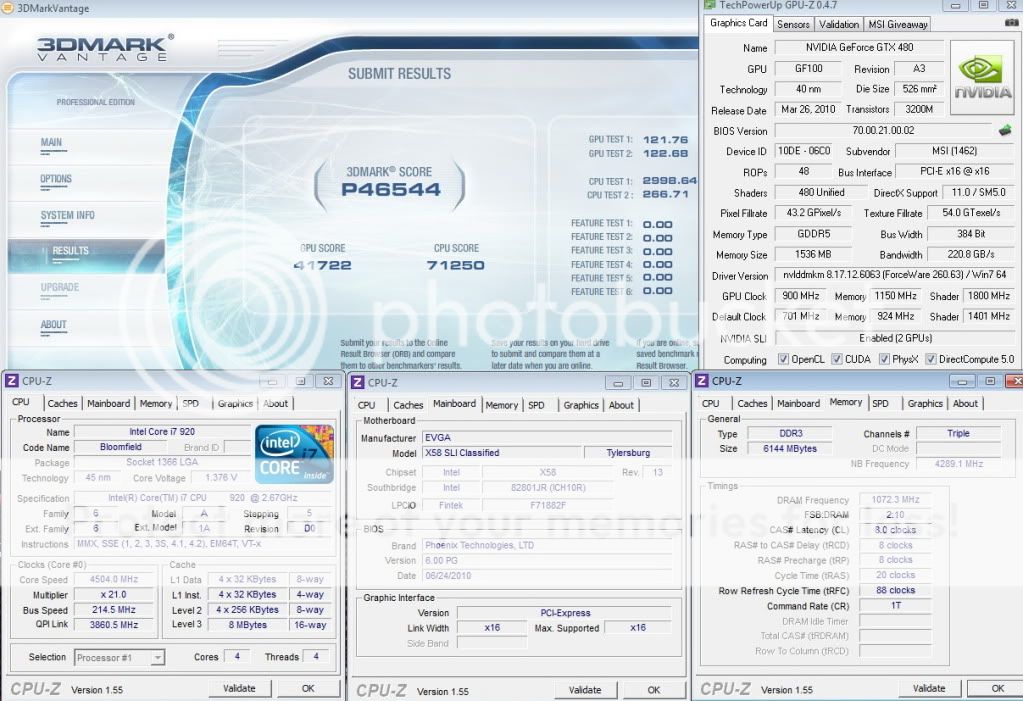Image resolution: width=1023 pixels, height=701 pixels.
Task: Click the 3DMark Vantage logo
Action: point(105,48)
